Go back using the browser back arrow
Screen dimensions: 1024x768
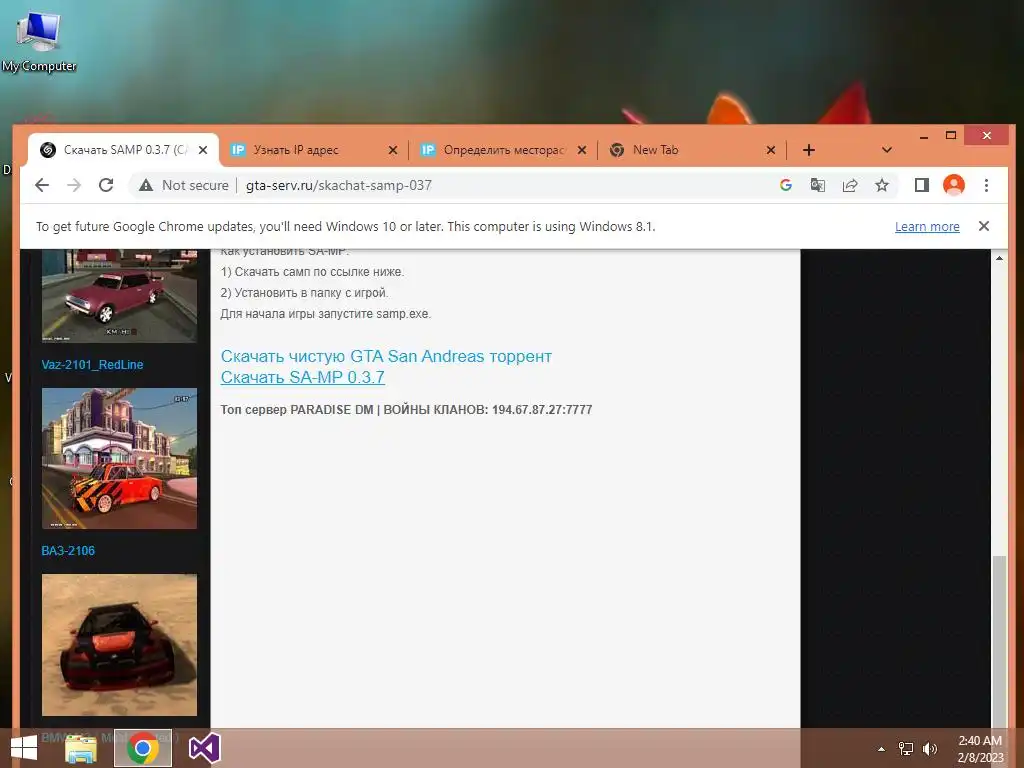pos(42,185)
